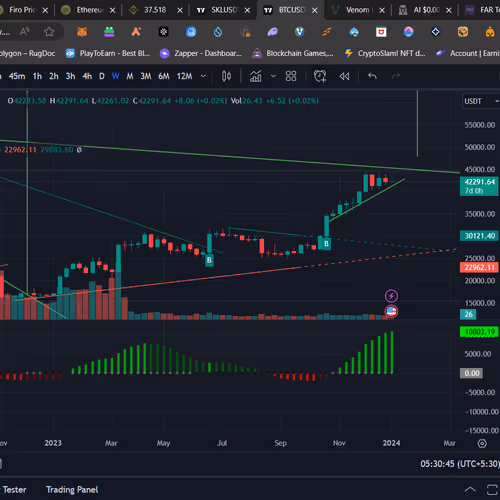Open the Zapper Dashboard bookmark
This screenshot has height=500, width=500.
201,53
